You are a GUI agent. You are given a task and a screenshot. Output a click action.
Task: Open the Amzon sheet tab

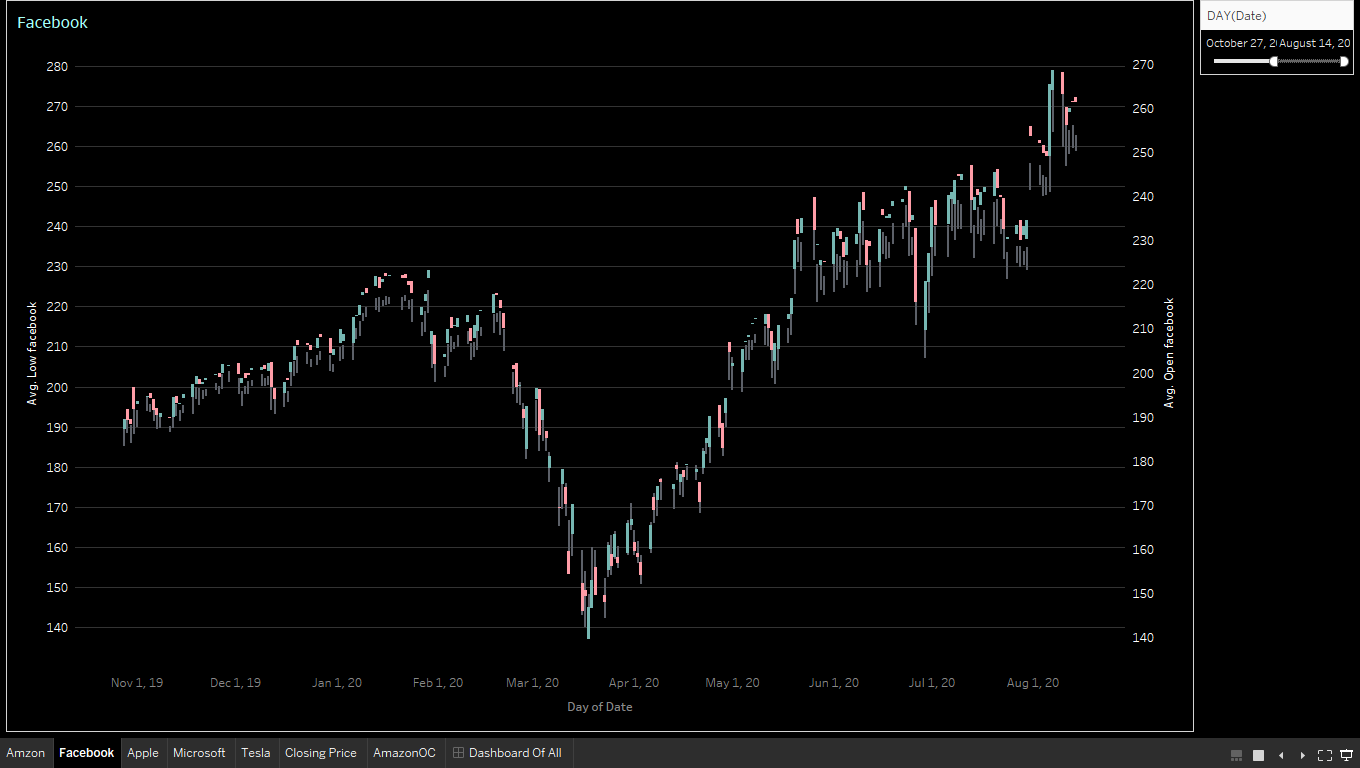tap(26, 753)
